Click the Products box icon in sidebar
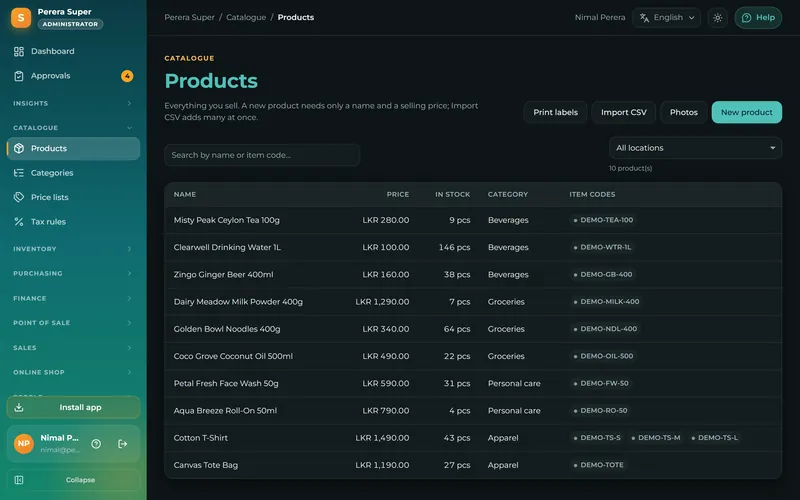This screenshot has width=800, height=500. (19, 148)
